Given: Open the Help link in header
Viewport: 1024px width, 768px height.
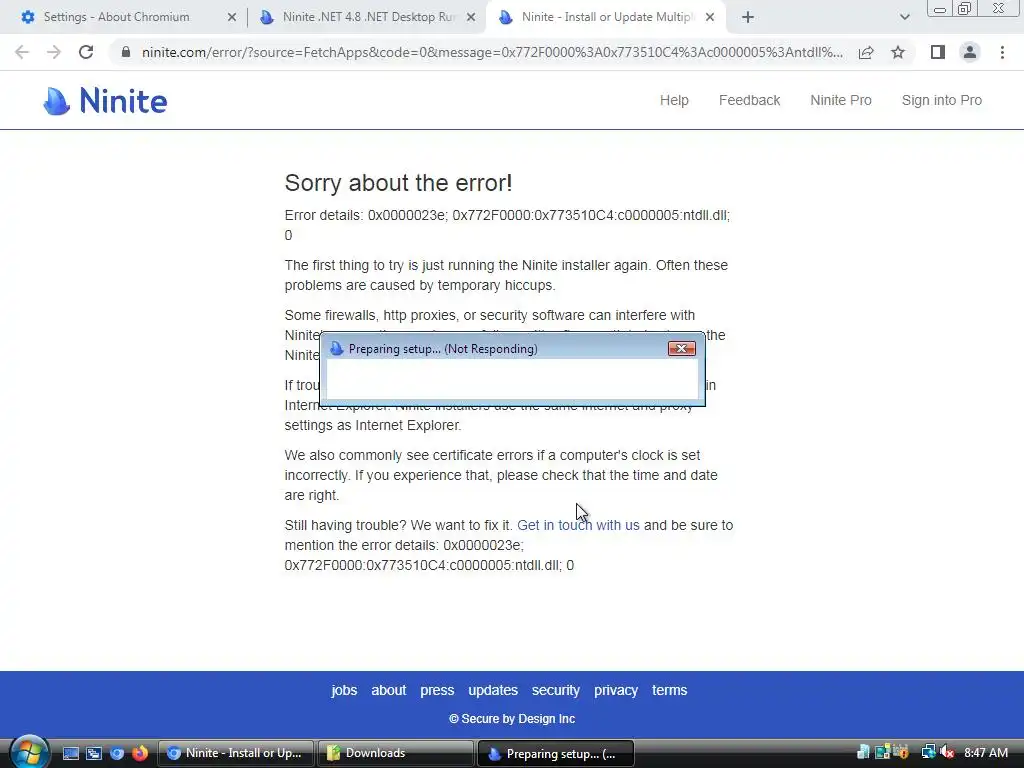Looking at the screenshot, I should [x=674, y=100].
